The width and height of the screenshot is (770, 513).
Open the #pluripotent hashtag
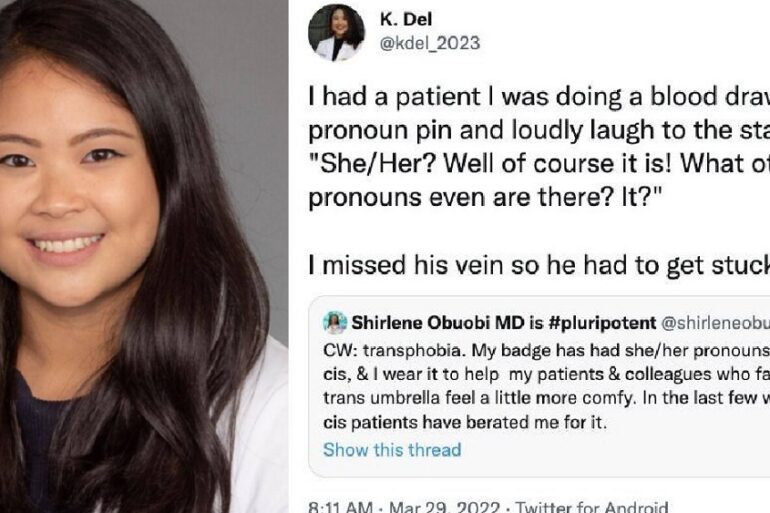pos(602,323)
